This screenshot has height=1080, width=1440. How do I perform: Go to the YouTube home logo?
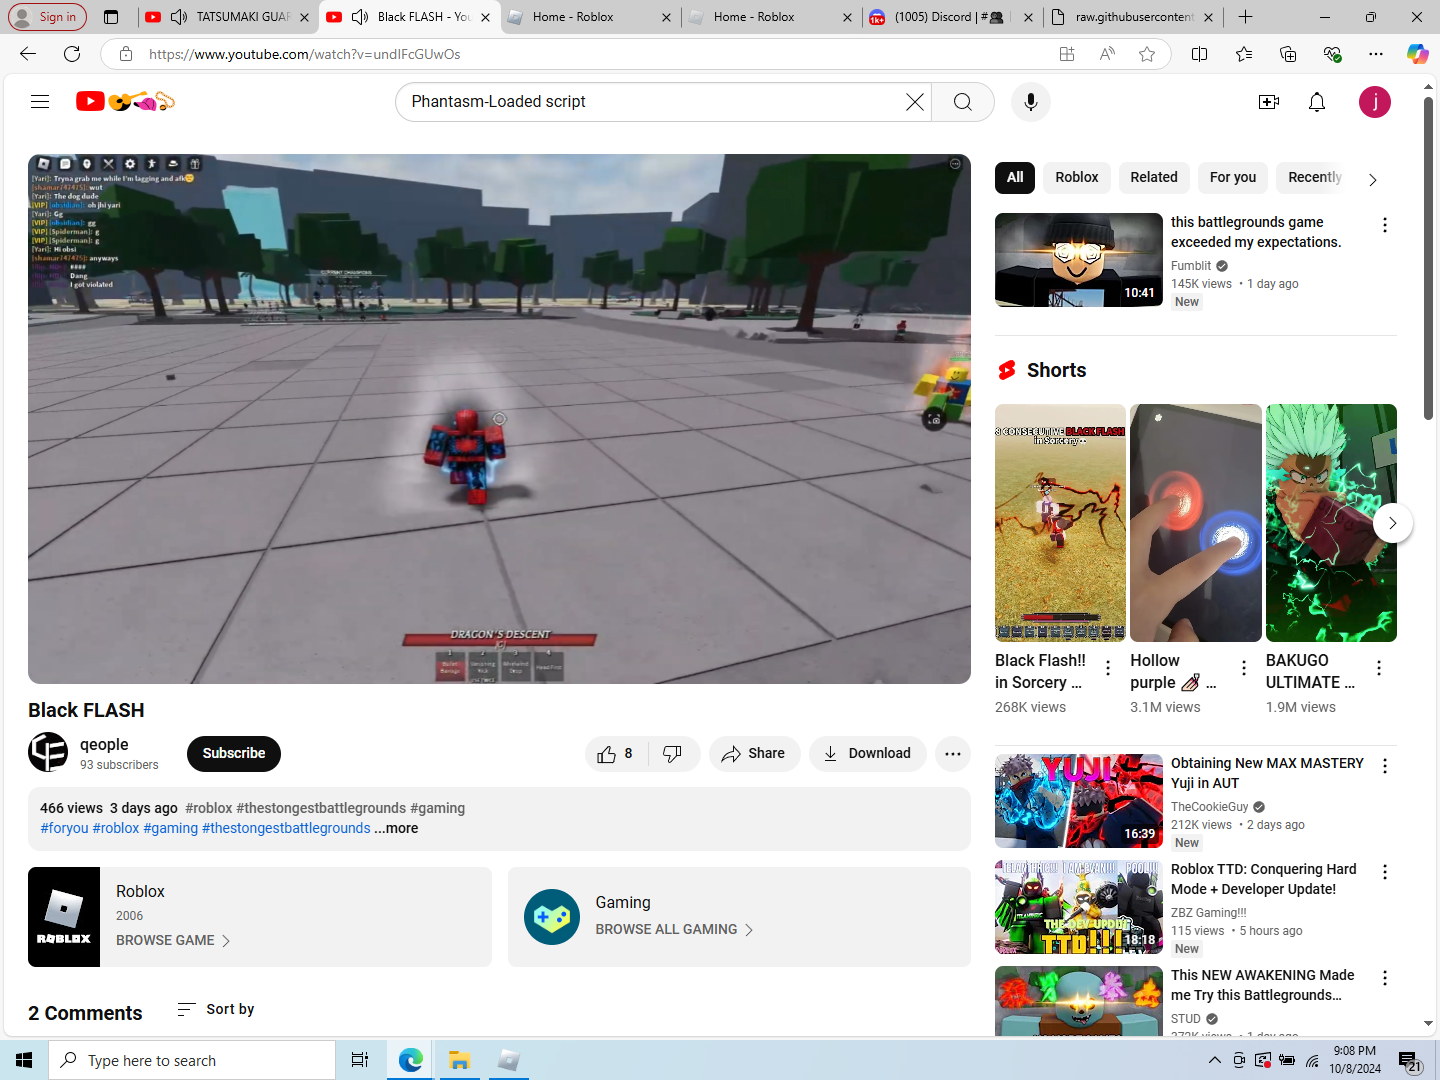click(x=125, y=101)
